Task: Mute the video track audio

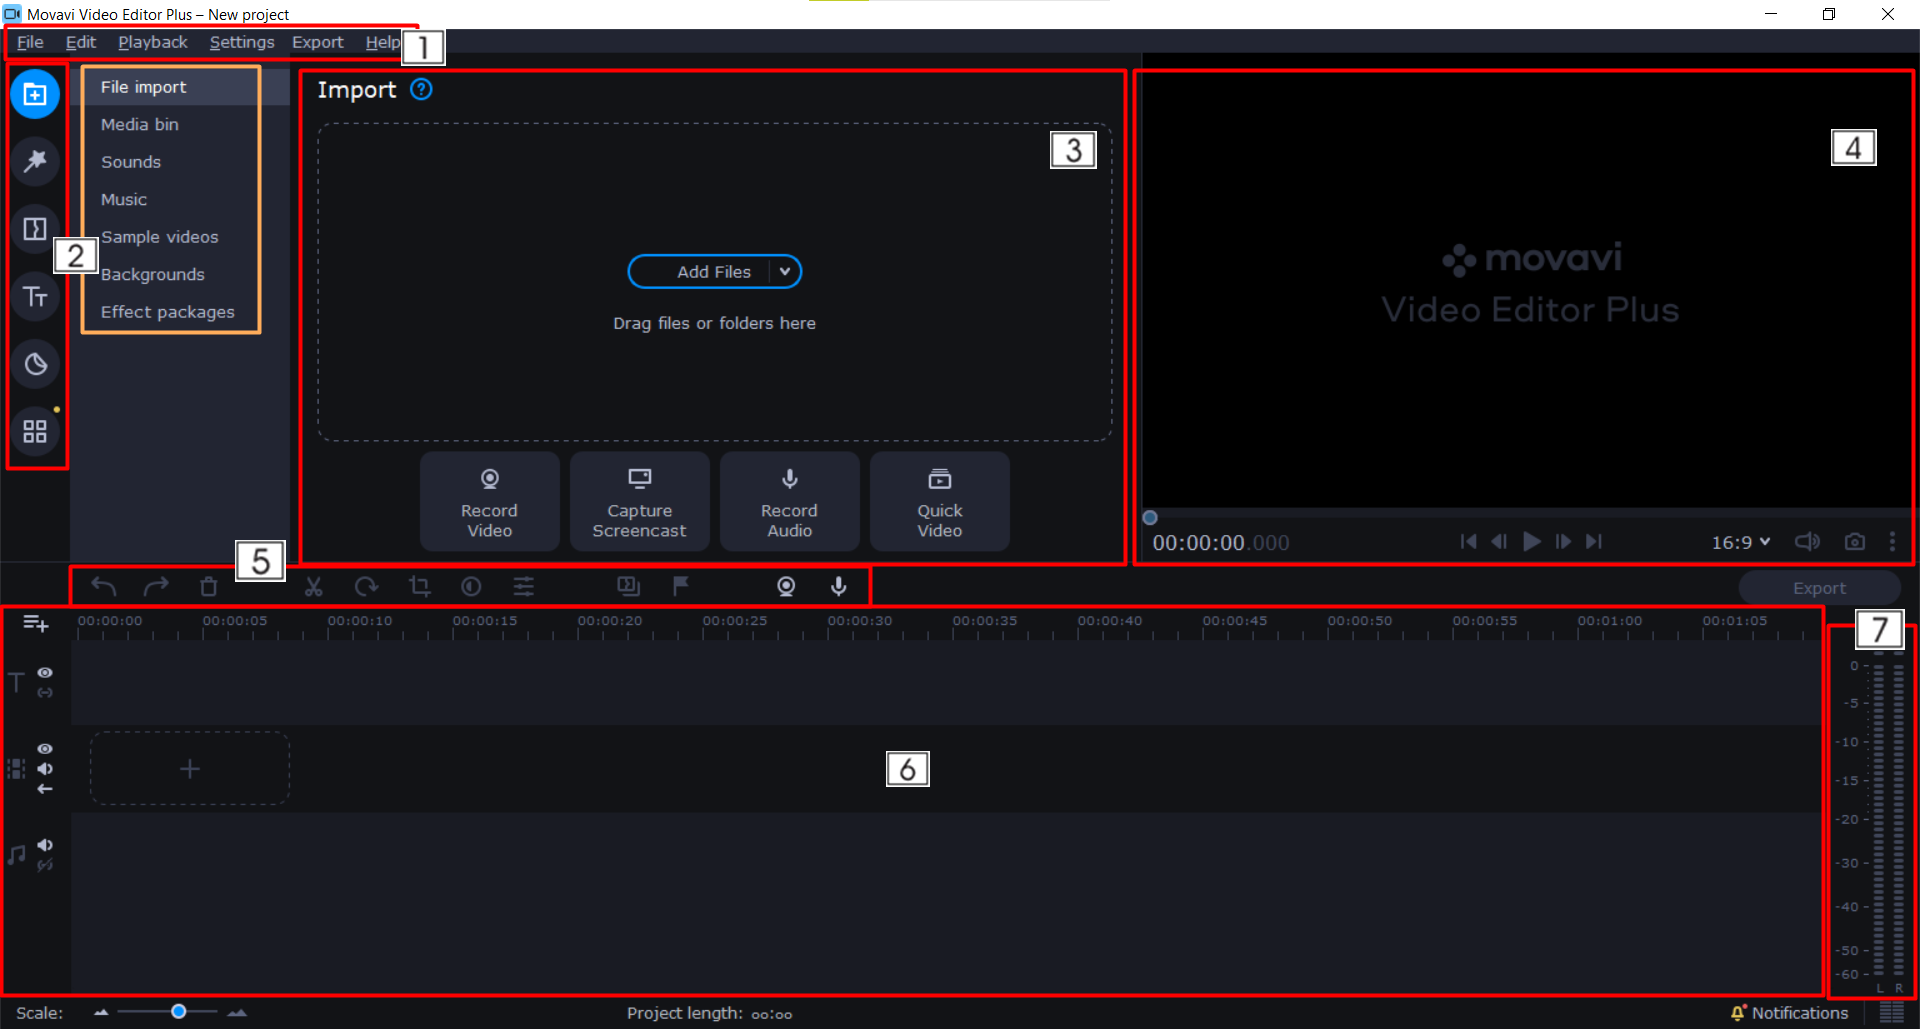Action: pos(45,769)
